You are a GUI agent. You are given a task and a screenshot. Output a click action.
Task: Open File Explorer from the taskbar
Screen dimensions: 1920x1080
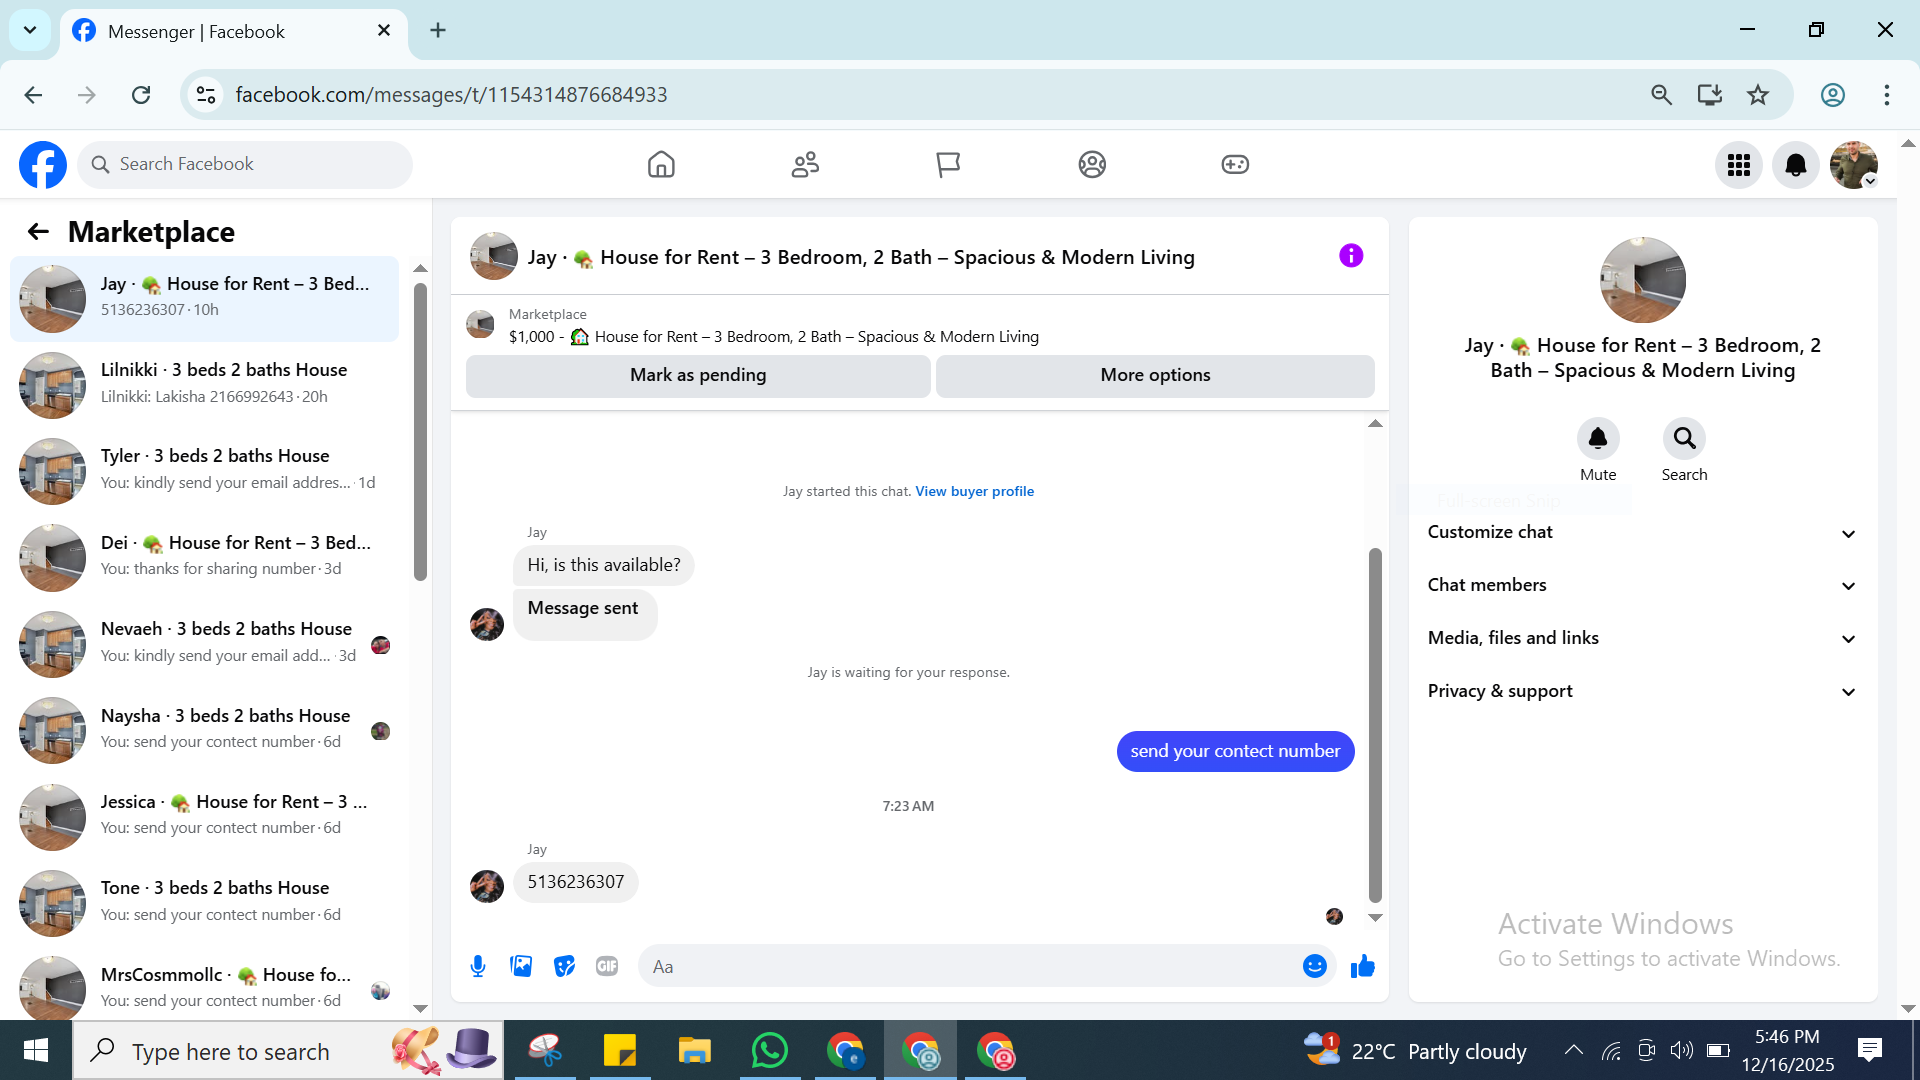click(x=694, y=1051)
